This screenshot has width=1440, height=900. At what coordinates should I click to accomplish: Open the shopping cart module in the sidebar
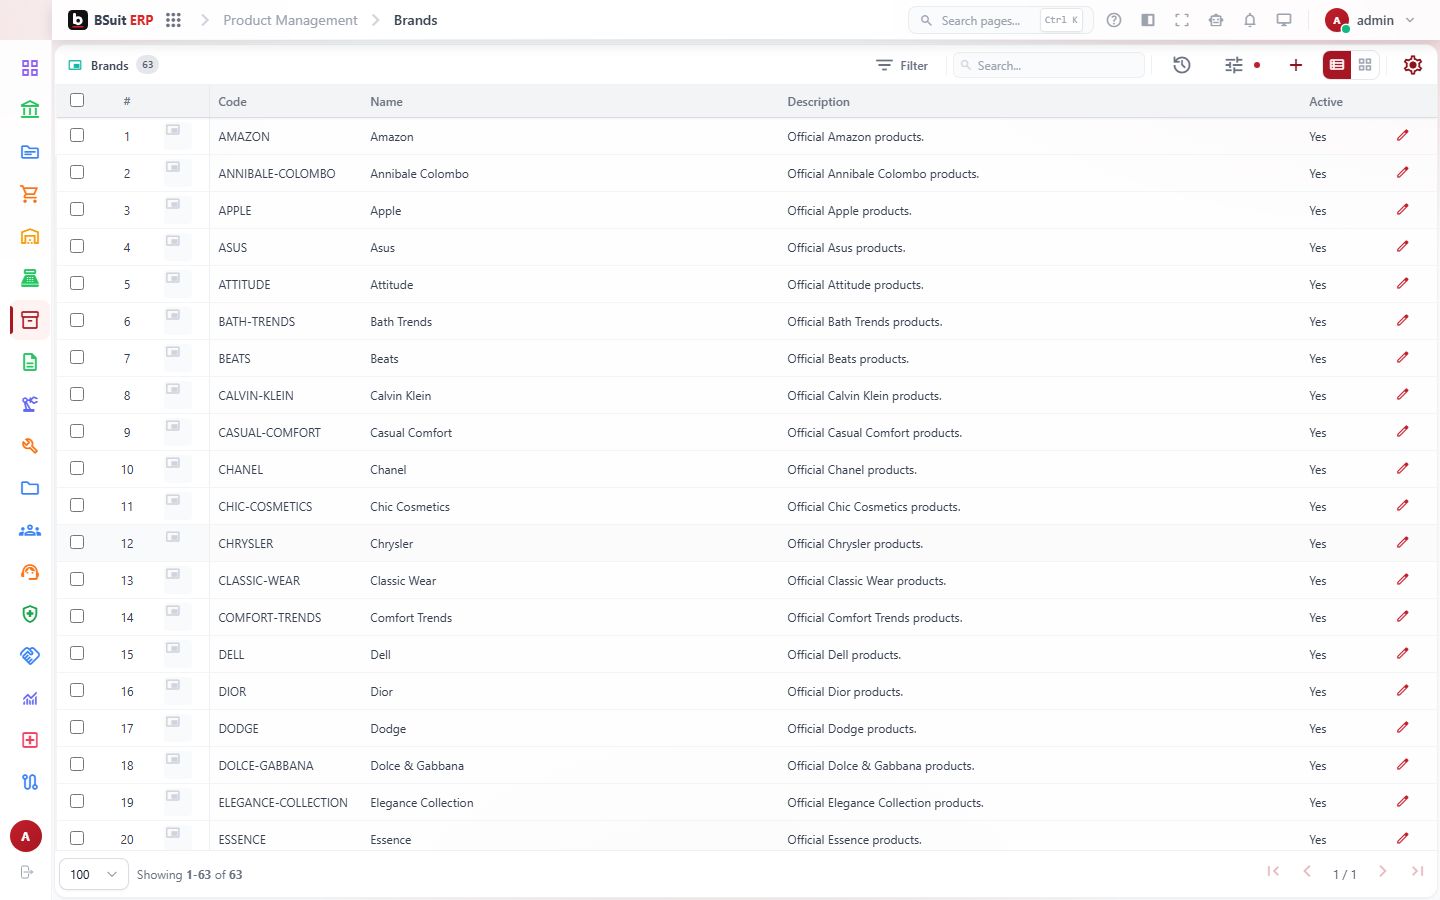tap(30, 194)
